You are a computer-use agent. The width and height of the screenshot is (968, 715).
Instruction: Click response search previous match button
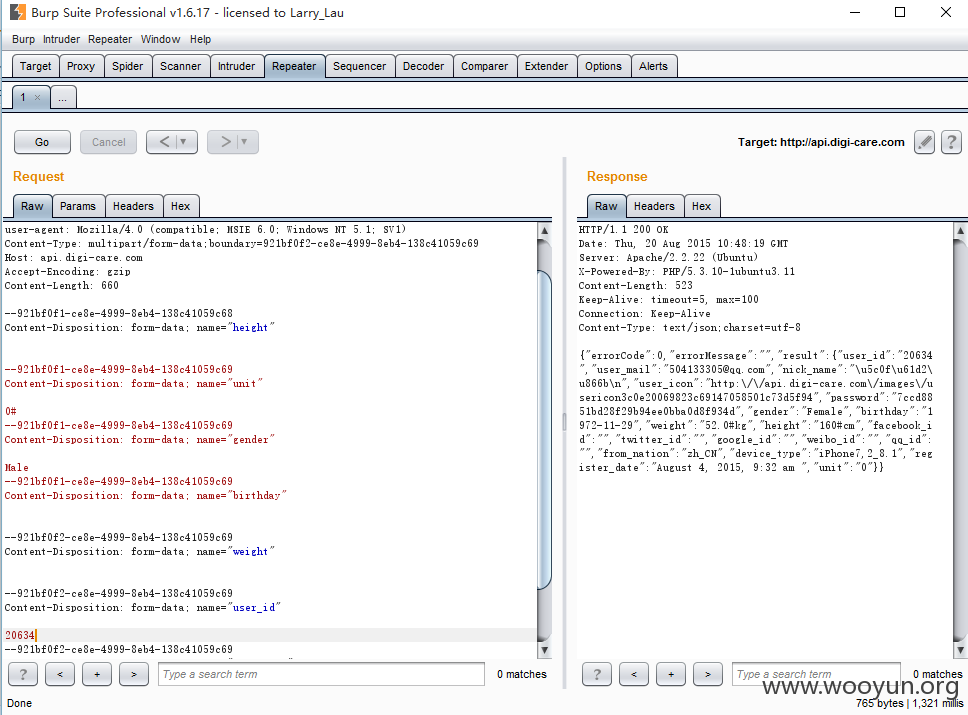(634, 674)
